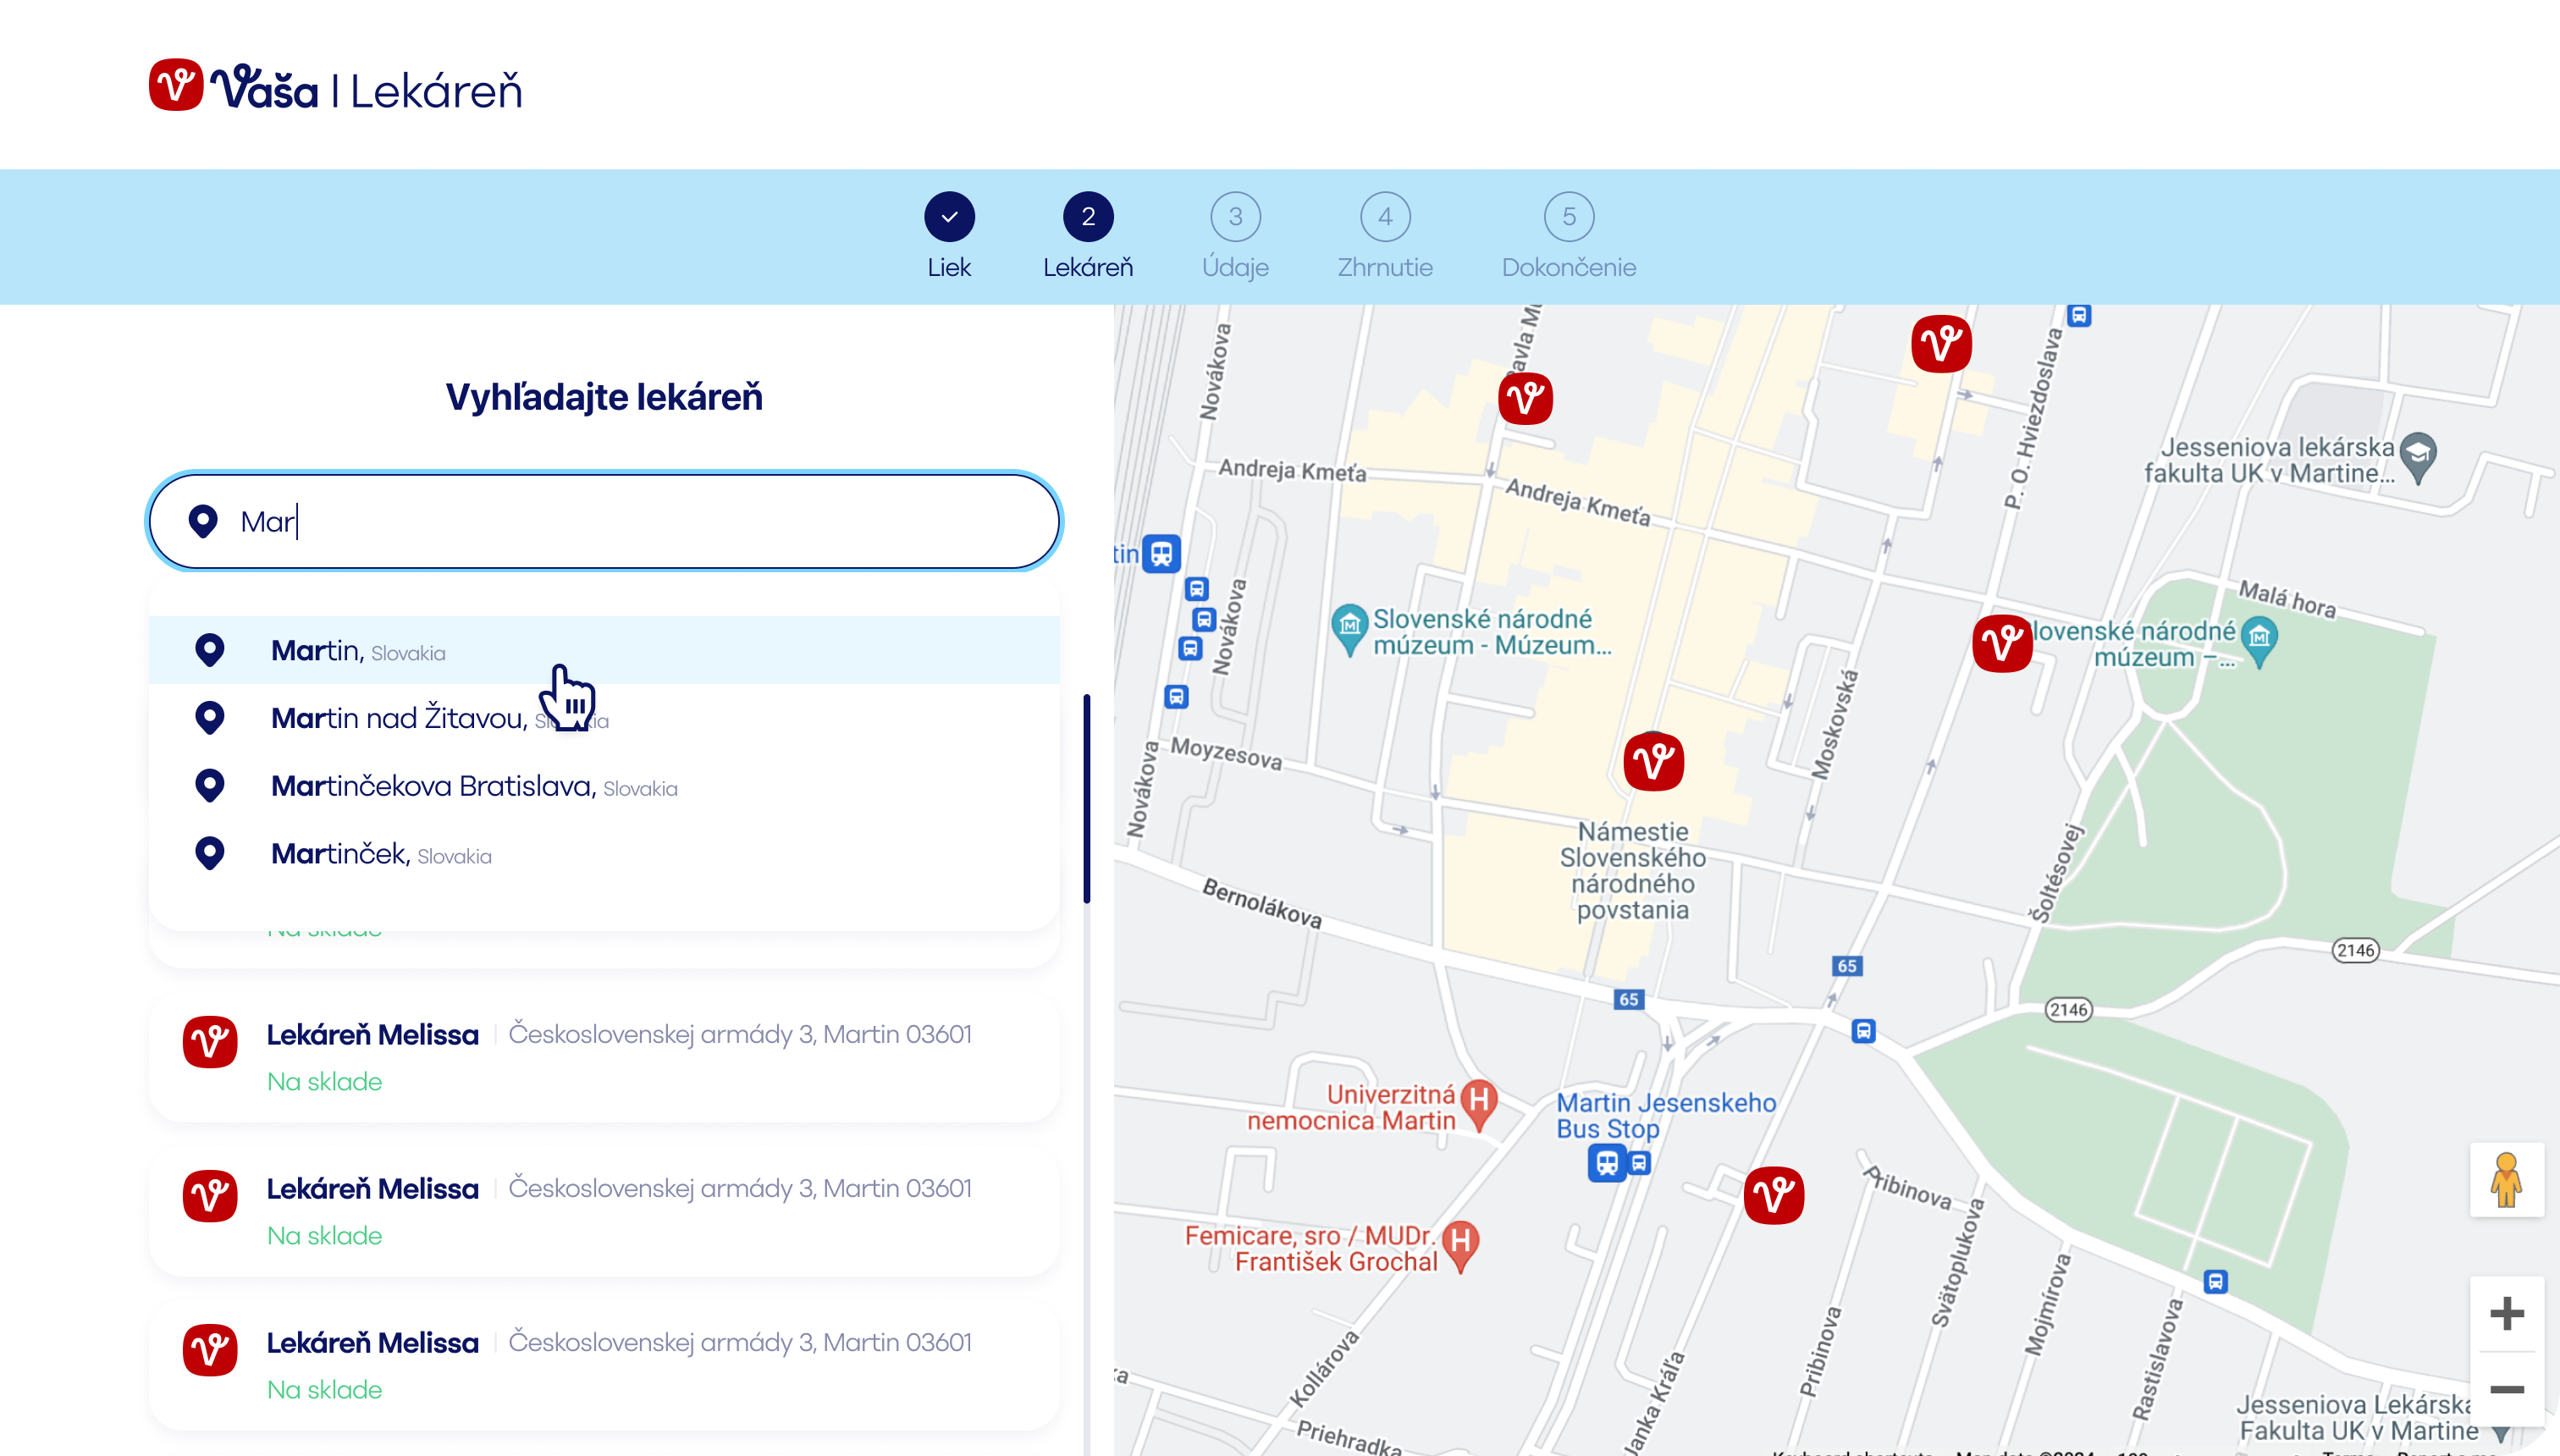Choose Martin nad Žitavou suggestion
The width and height of the screenshot is (2560, 1456).
(x=604, y=718)
